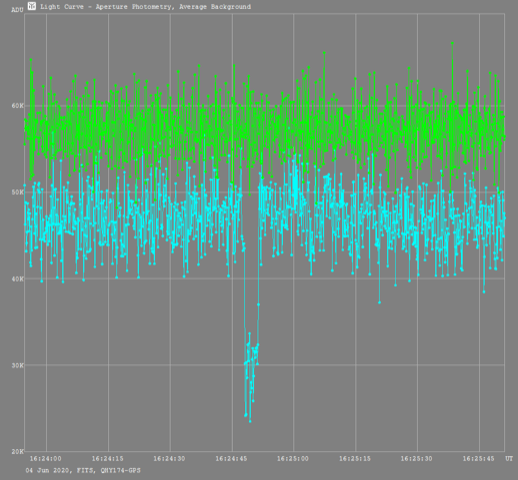Click the 60K ADU axis label
518x480 pixels.
[x=18, y=106]
